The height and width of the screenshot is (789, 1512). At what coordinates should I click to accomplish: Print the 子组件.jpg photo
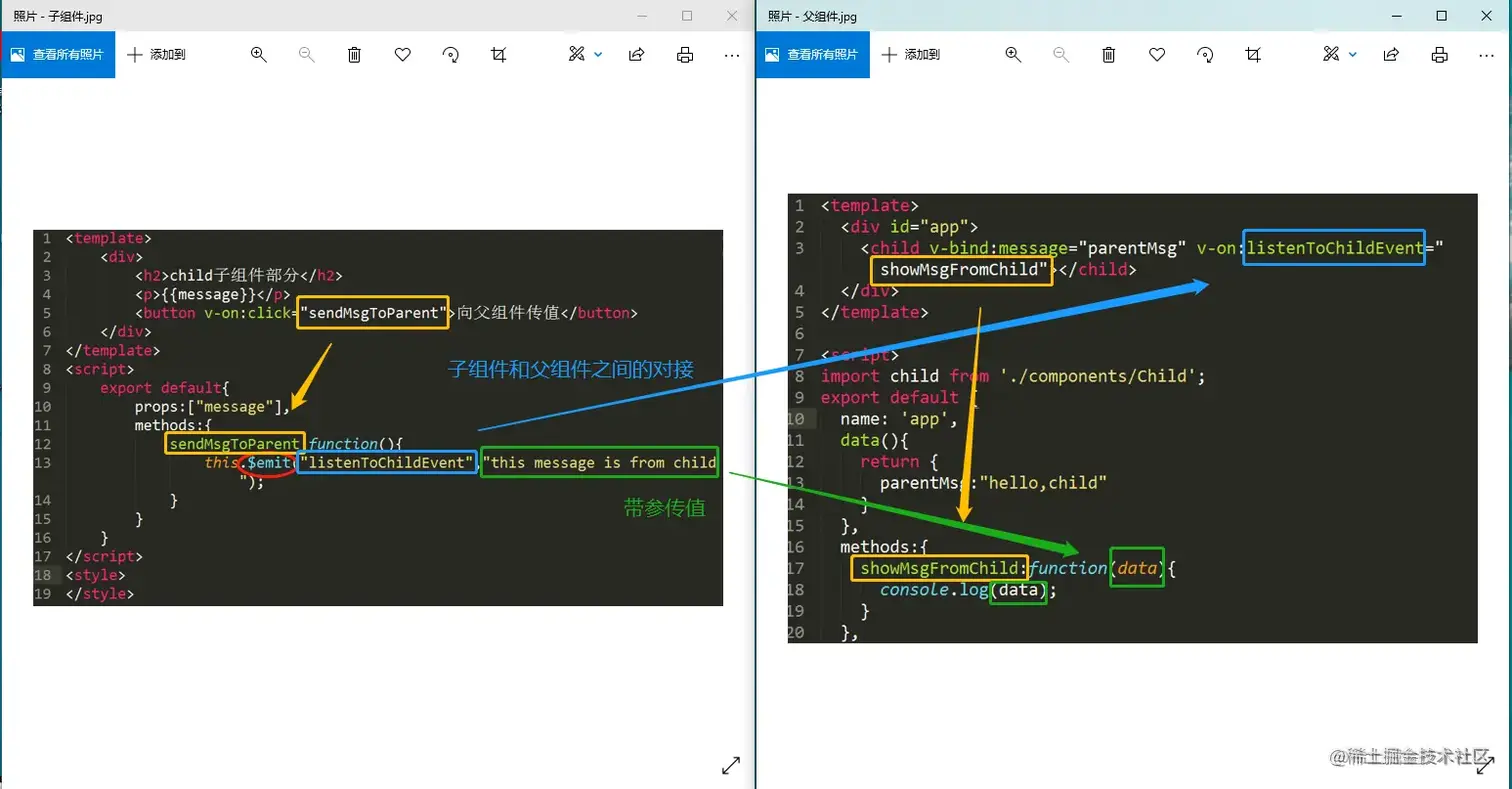(x=685, y=55)
